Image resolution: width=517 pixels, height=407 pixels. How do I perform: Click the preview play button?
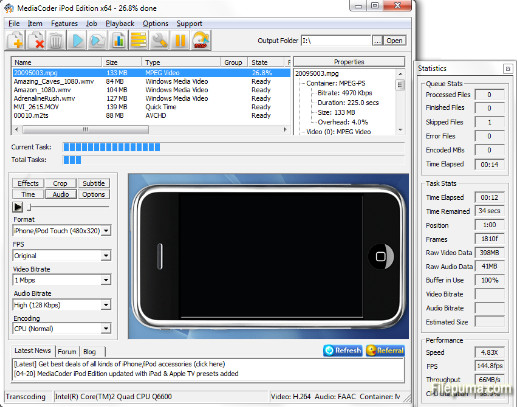tap(18, 207)
